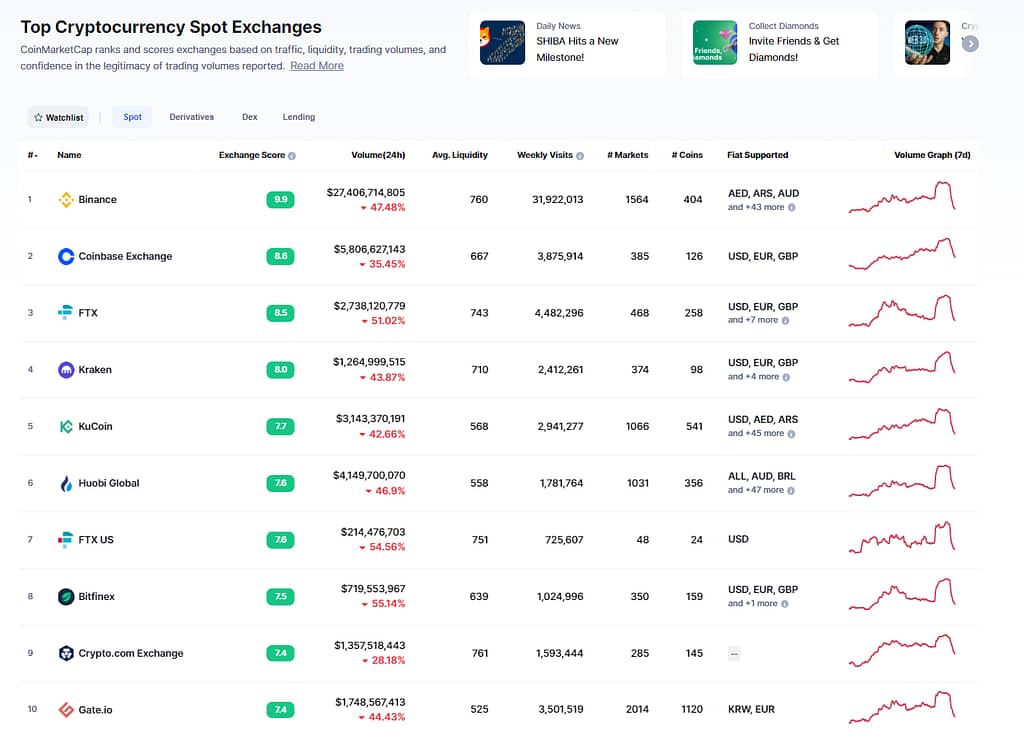
Task: Click info icon beside FTX's +7 more
Action: click(786, 321)
